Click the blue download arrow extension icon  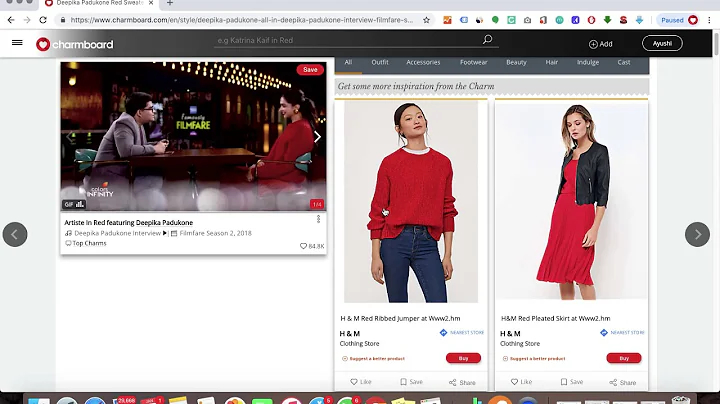(x=639, y=20)
